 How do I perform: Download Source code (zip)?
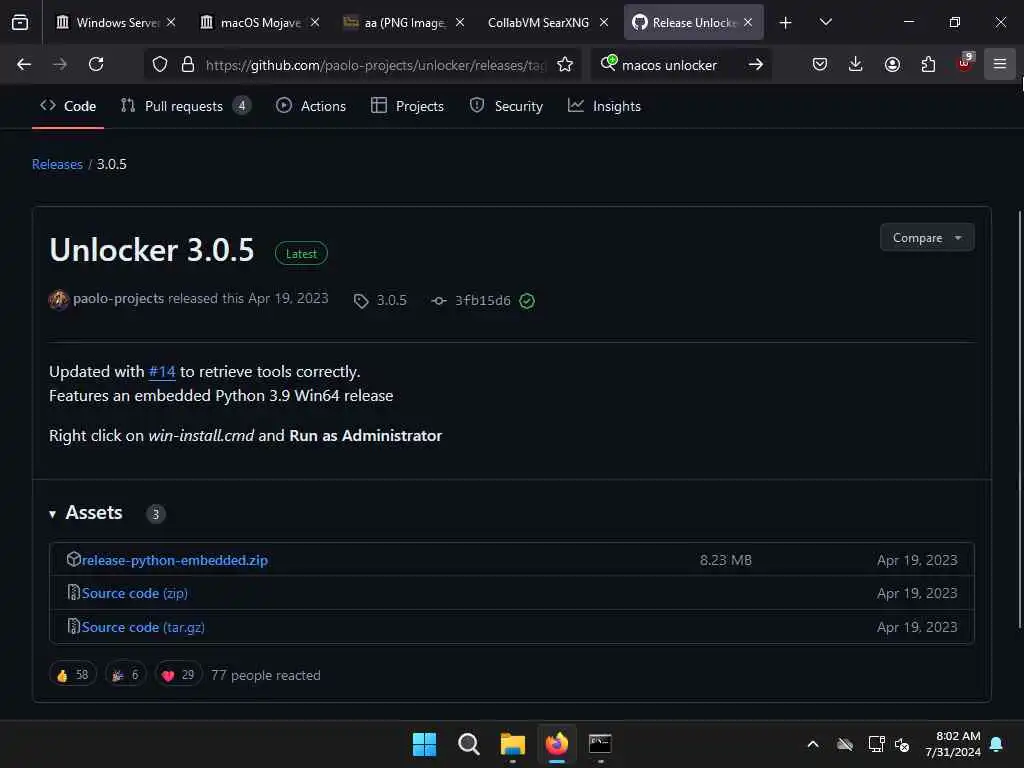pos(135,593)
